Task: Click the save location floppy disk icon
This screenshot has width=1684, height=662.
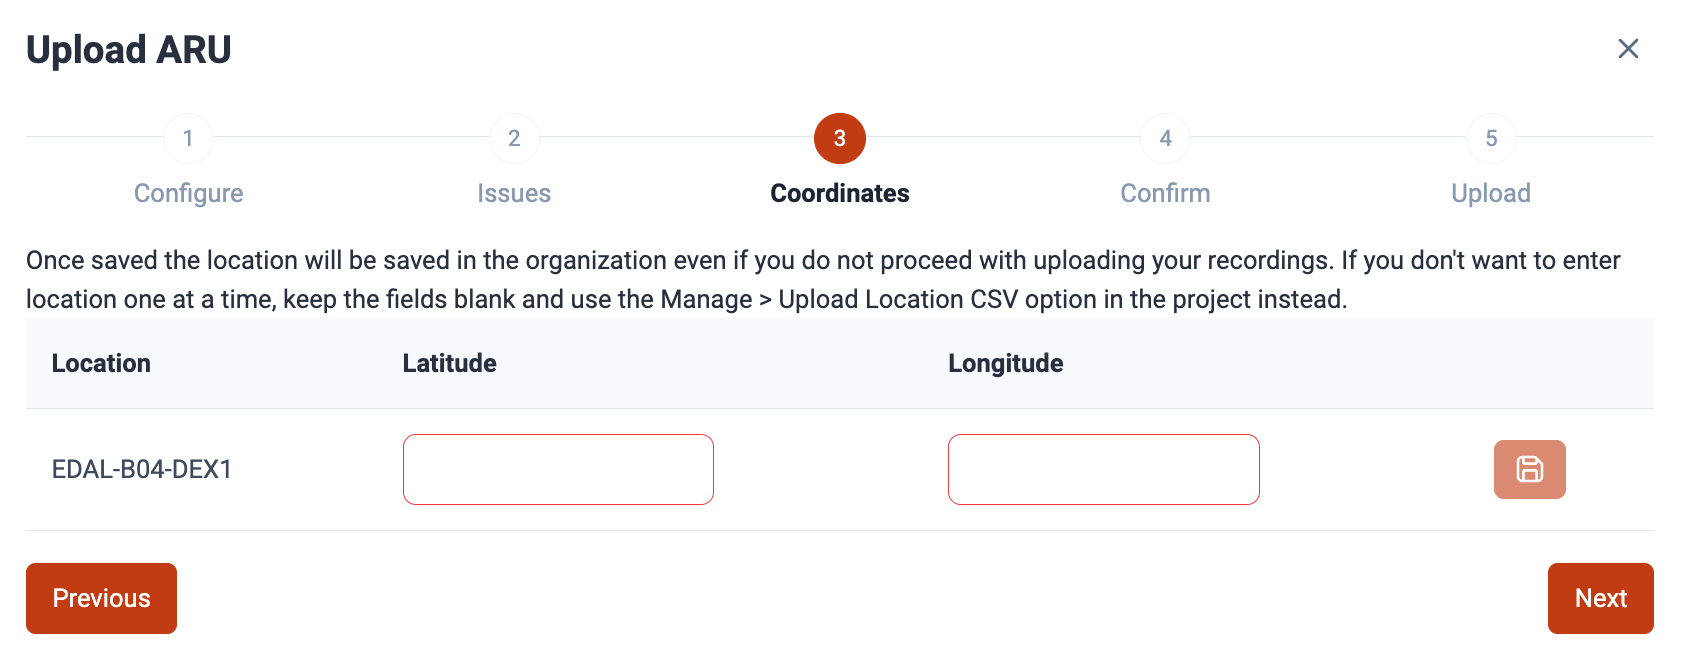Action: 1529,469
